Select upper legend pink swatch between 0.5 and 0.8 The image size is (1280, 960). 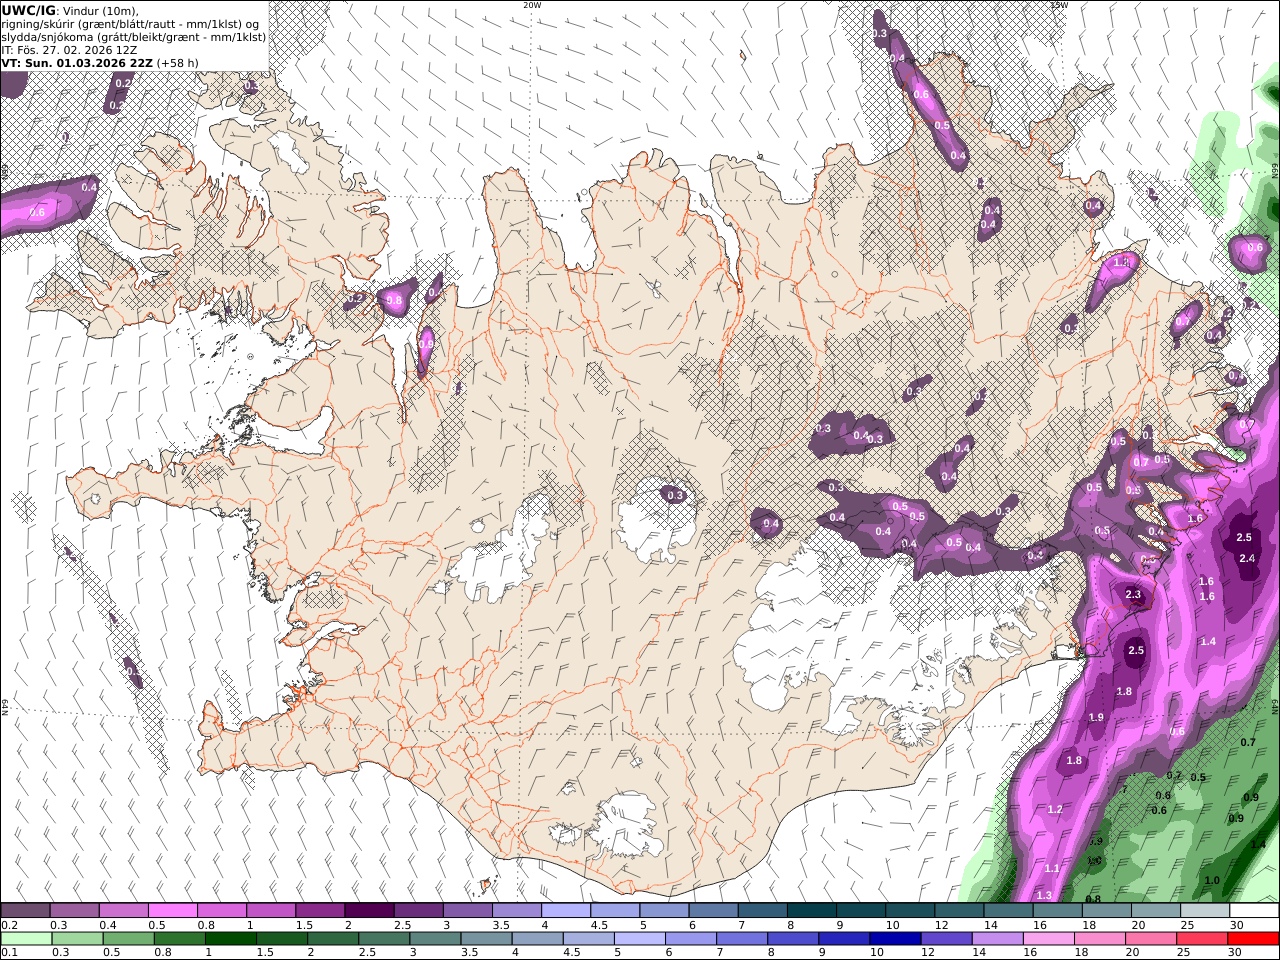pyautogui.click(x=173, y=911)
